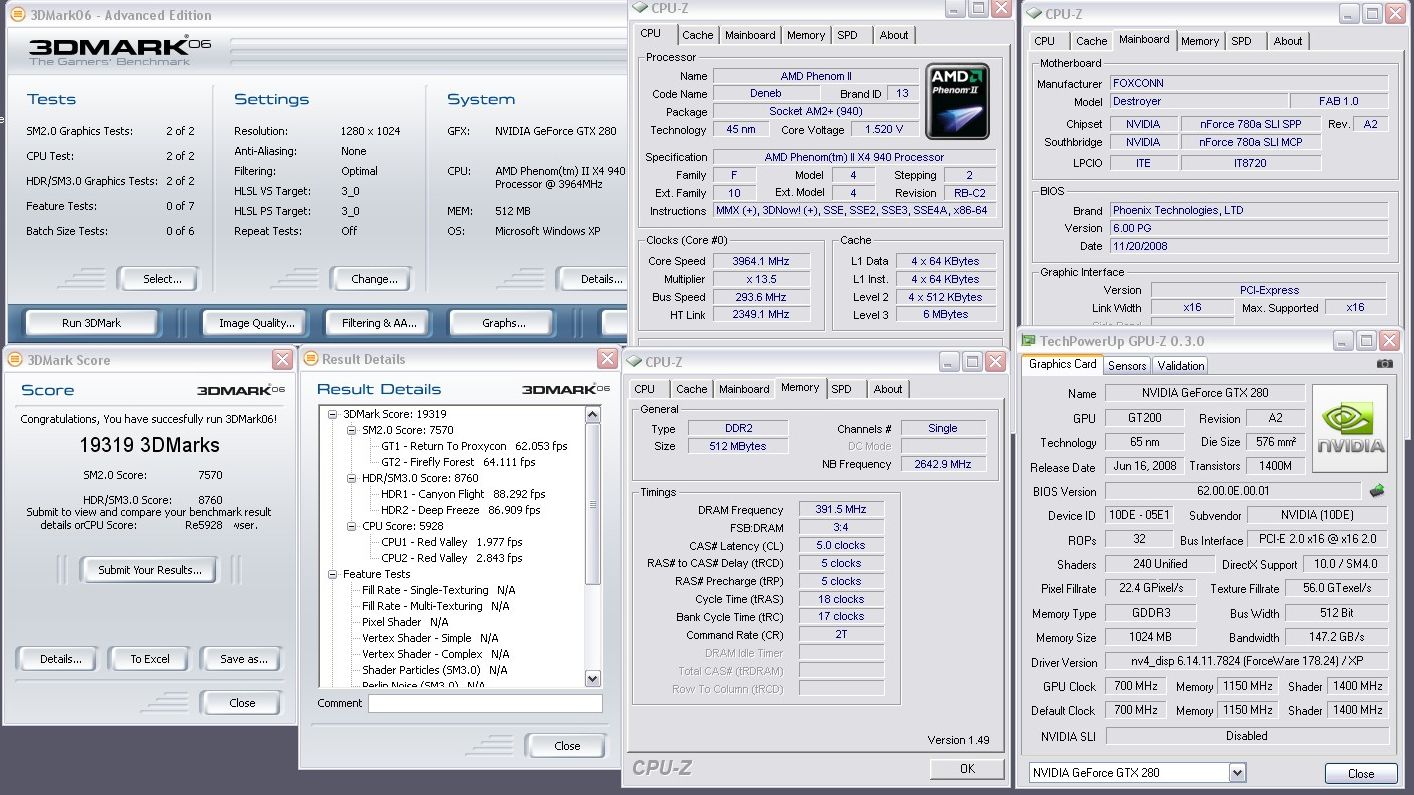Click OK in the CPU-Z Memory window
The width and height of the screenshot is (1414, 795).
coord(967,769)
